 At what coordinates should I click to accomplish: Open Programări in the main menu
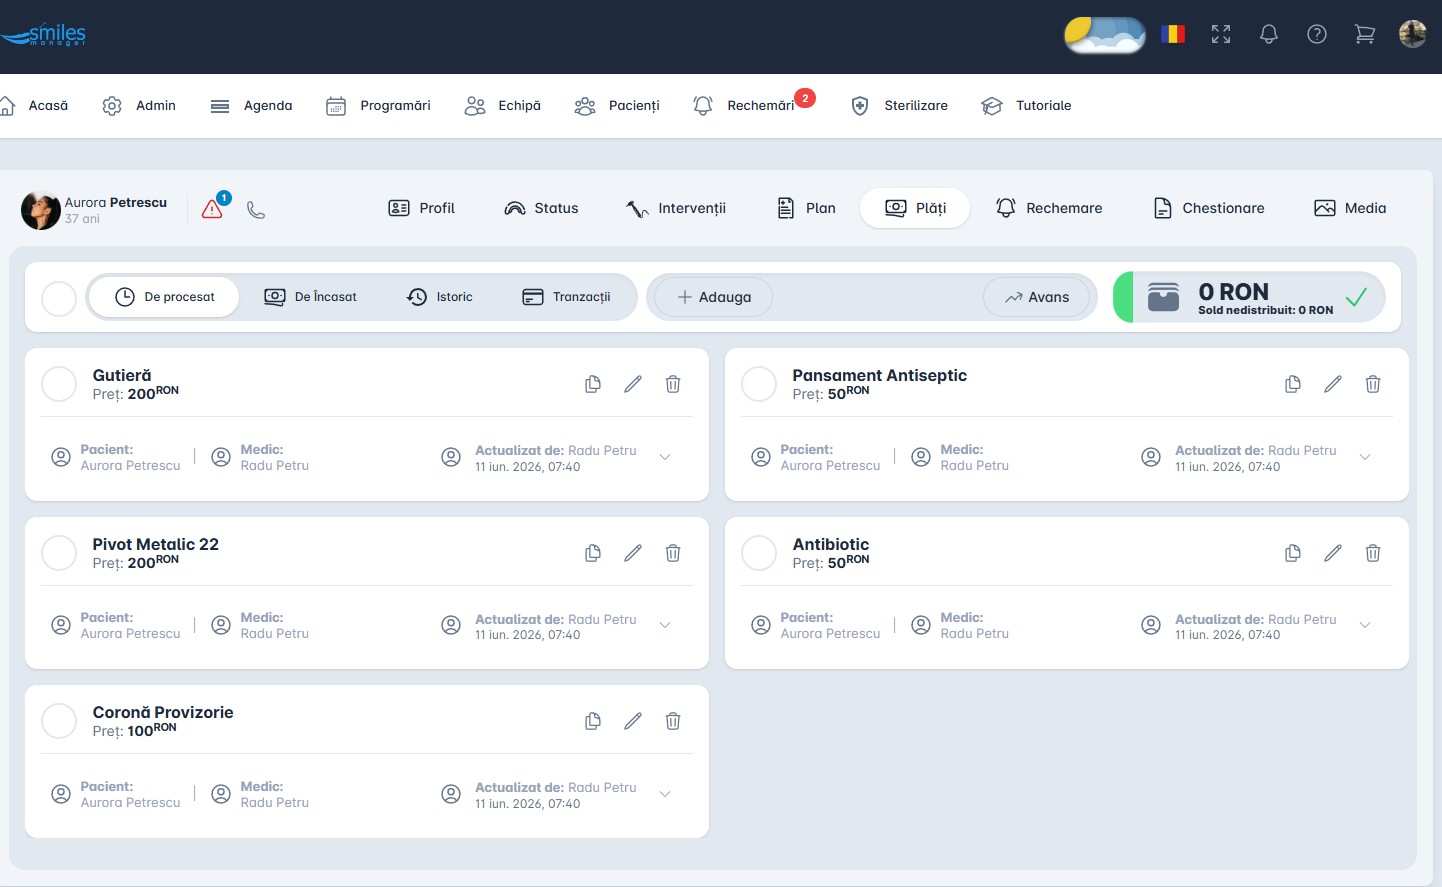click(x=378, y=105)
